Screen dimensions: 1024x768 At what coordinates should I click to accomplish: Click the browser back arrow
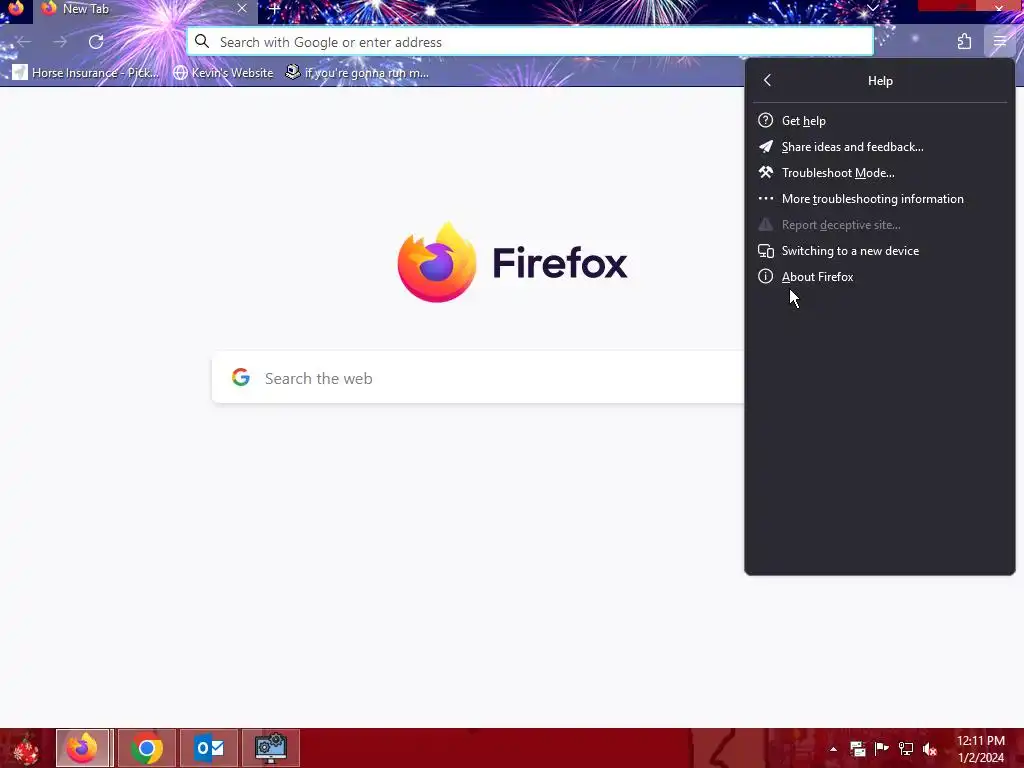tap(24, 42)
